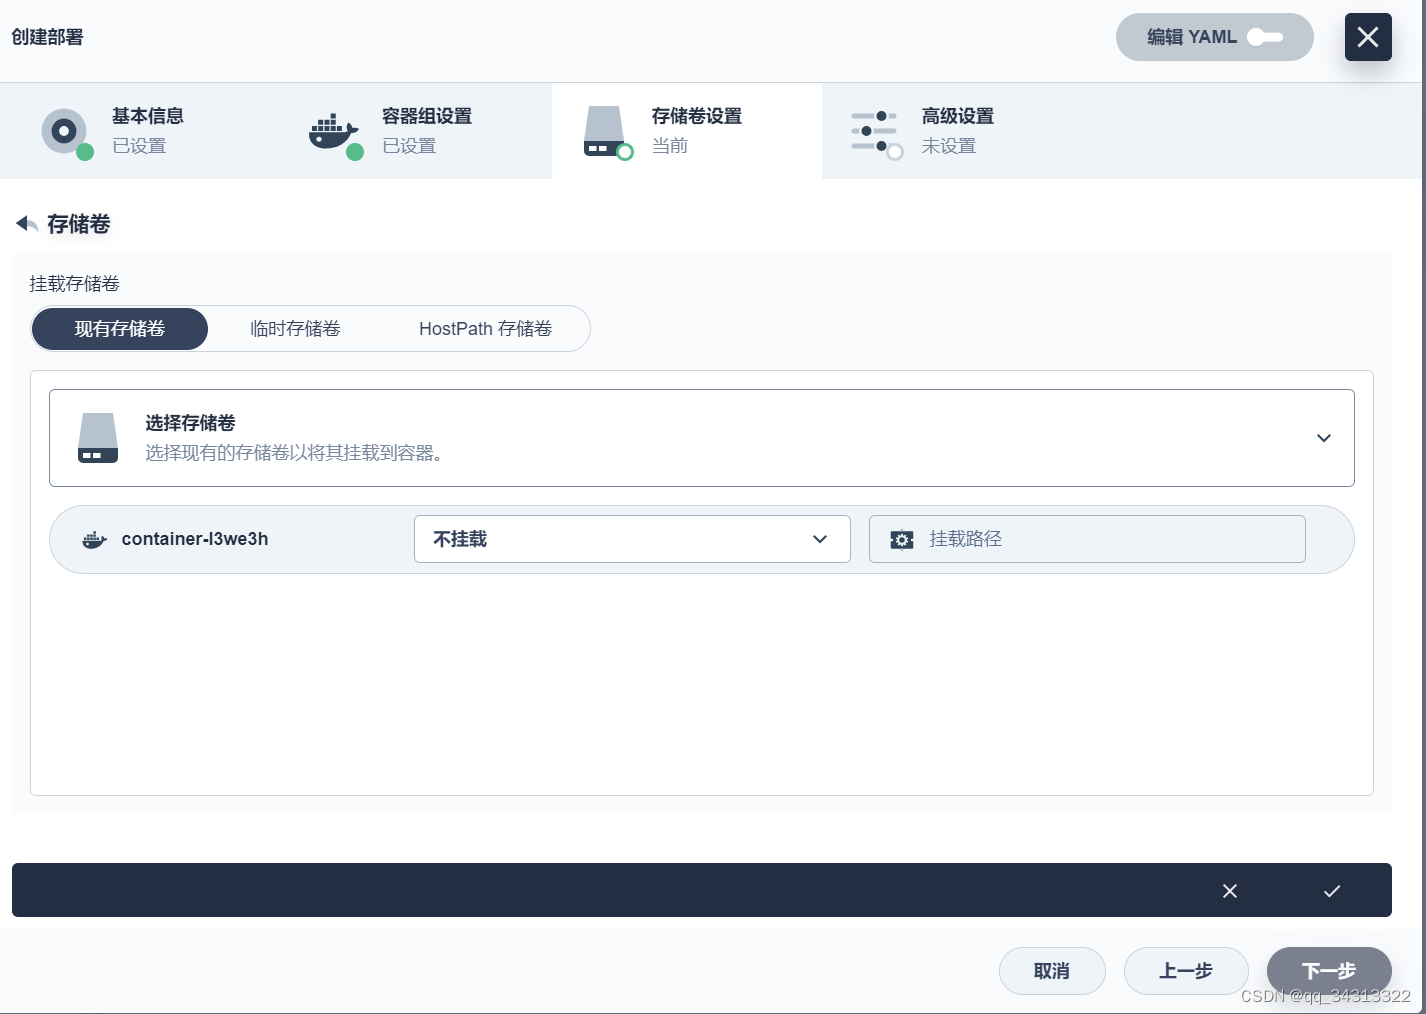Viewport: 1426px width, 1014px height.
Task: Open the 不挂载 mount mode dropdown
Action: pos(632,539)
